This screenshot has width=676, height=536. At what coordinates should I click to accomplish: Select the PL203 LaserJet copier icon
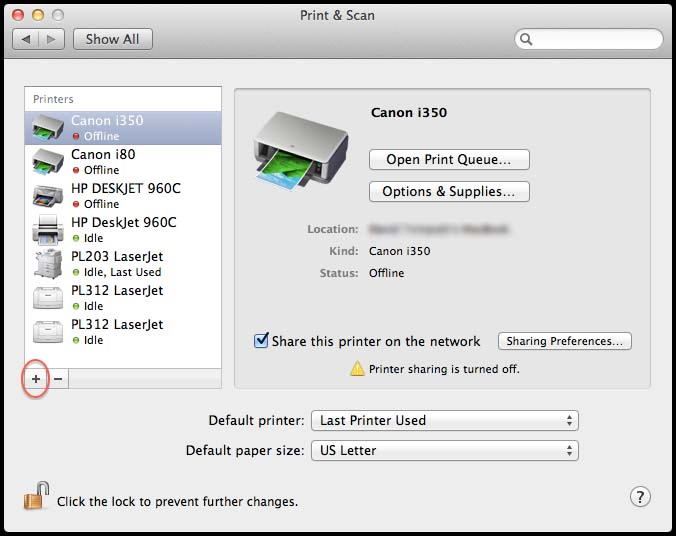(x=48, y=263)
